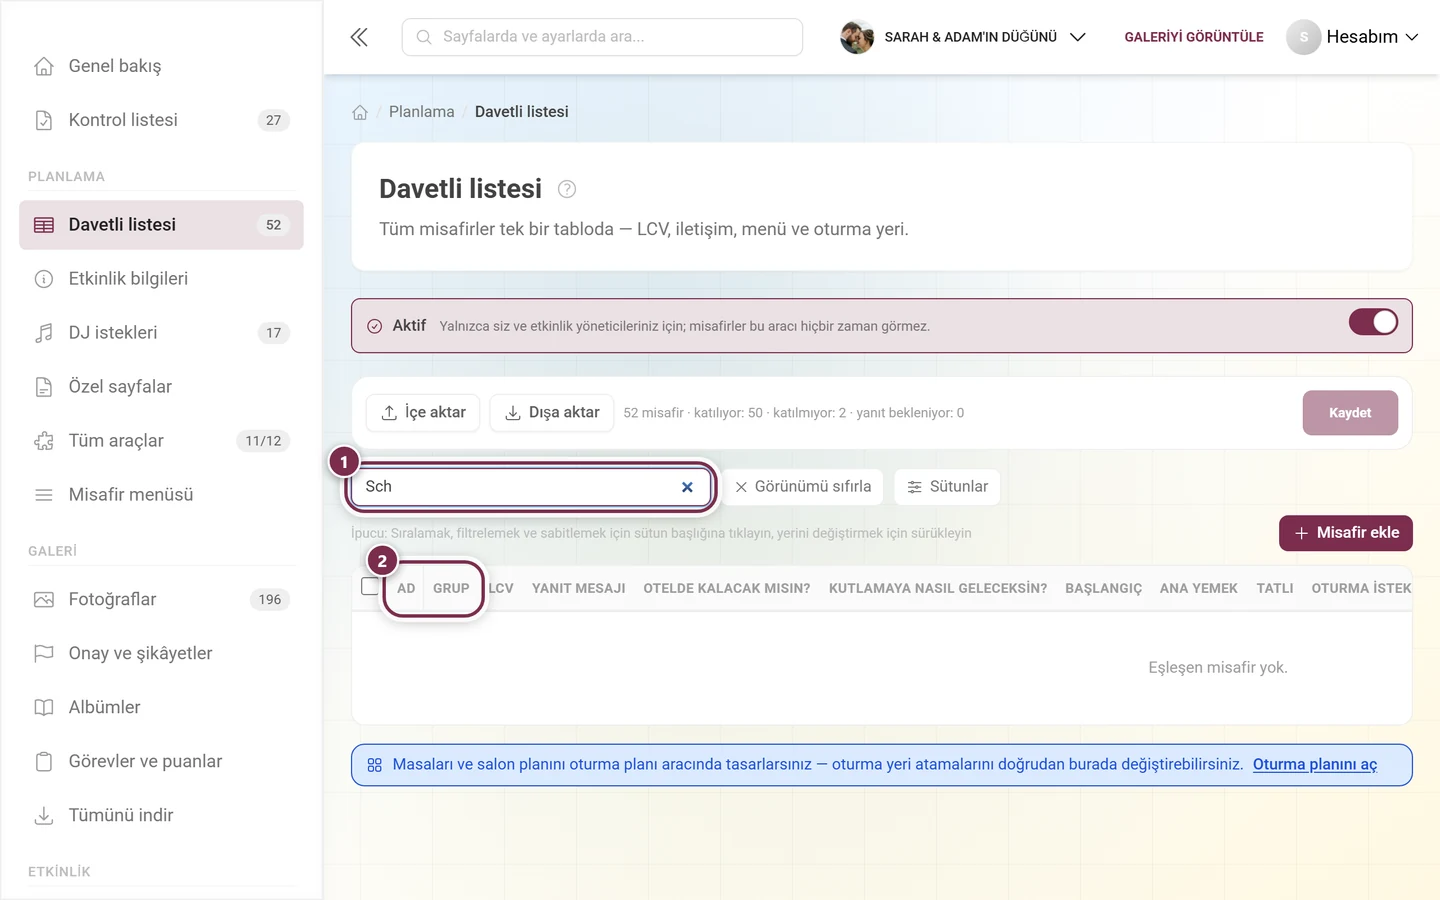Click the home icon in the breadcrumb
1440x900 pixels.
360,112
